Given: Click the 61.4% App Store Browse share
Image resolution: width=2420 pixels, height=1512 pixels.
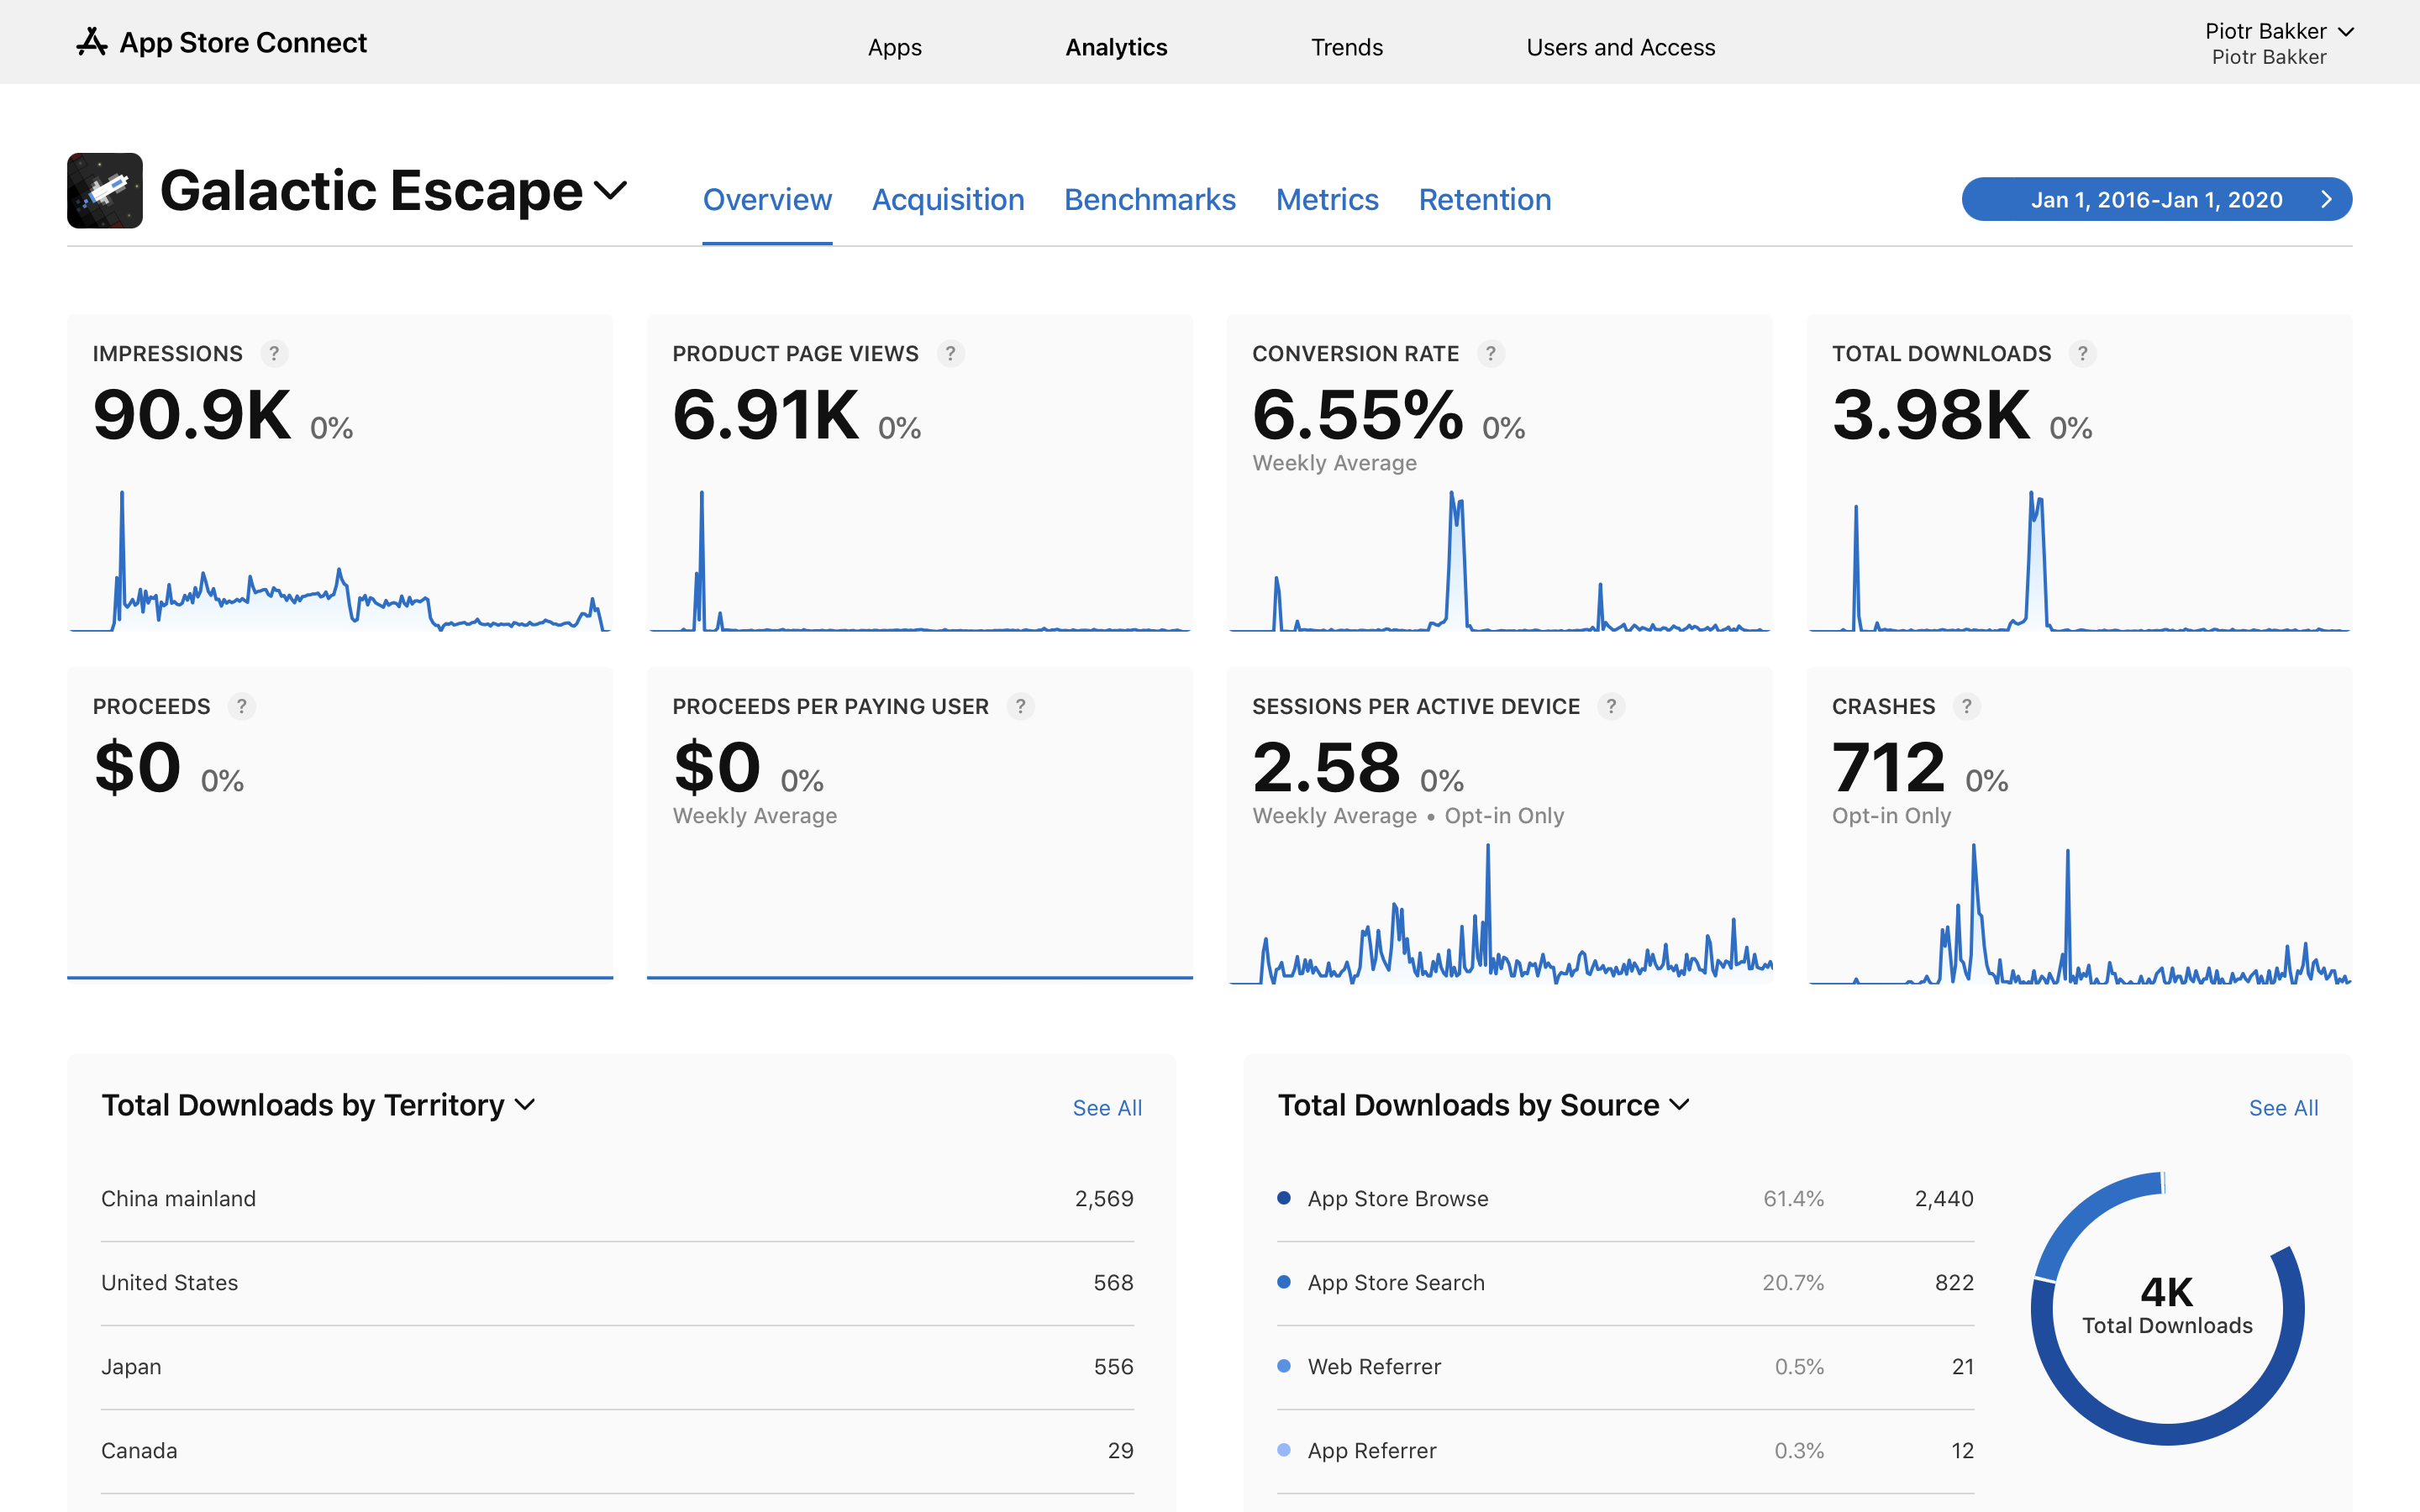Looking at the screenshot, I should pos(1794,1199).
